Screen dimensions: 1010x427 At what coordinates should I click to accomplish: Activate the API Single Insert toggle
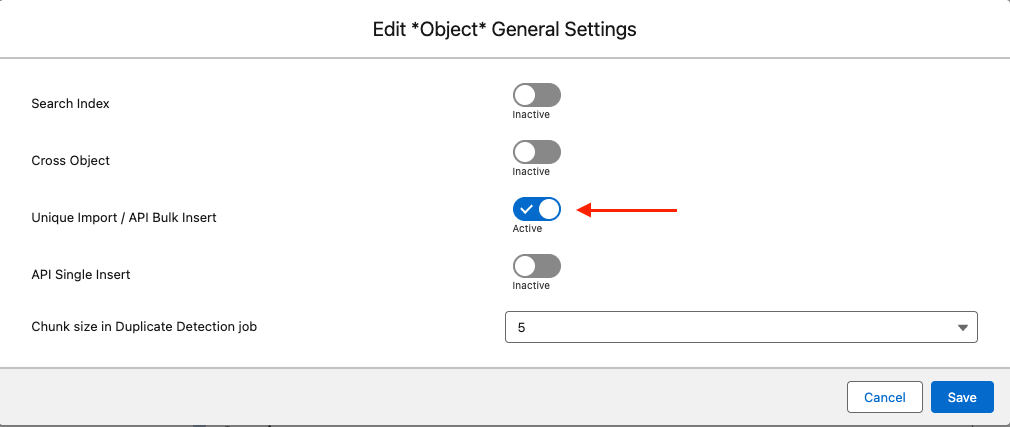pyautogui.click(x=537, y=267)
